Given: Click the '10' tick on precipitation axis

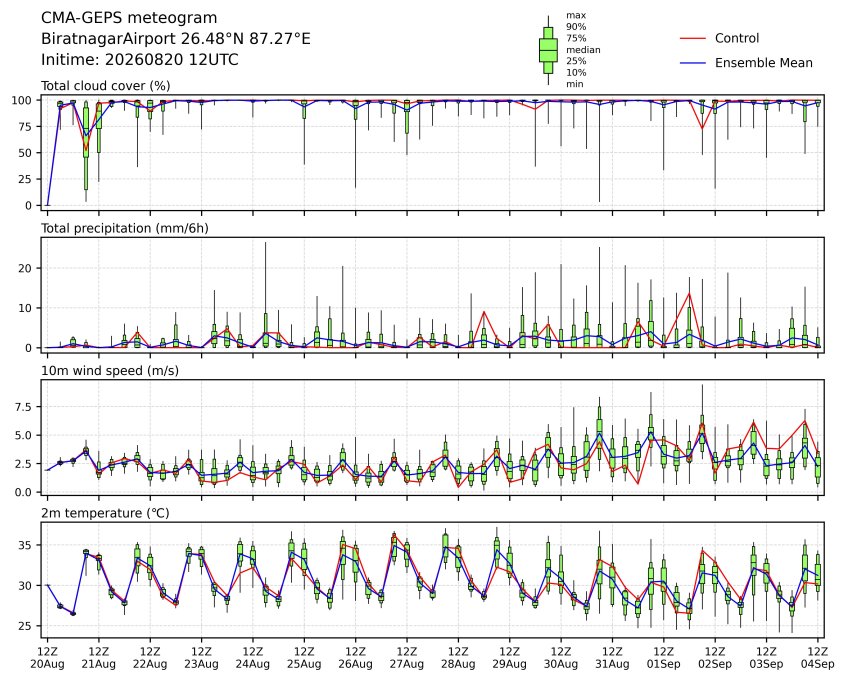Looking at the screenshot, I should tap(25, 308).
